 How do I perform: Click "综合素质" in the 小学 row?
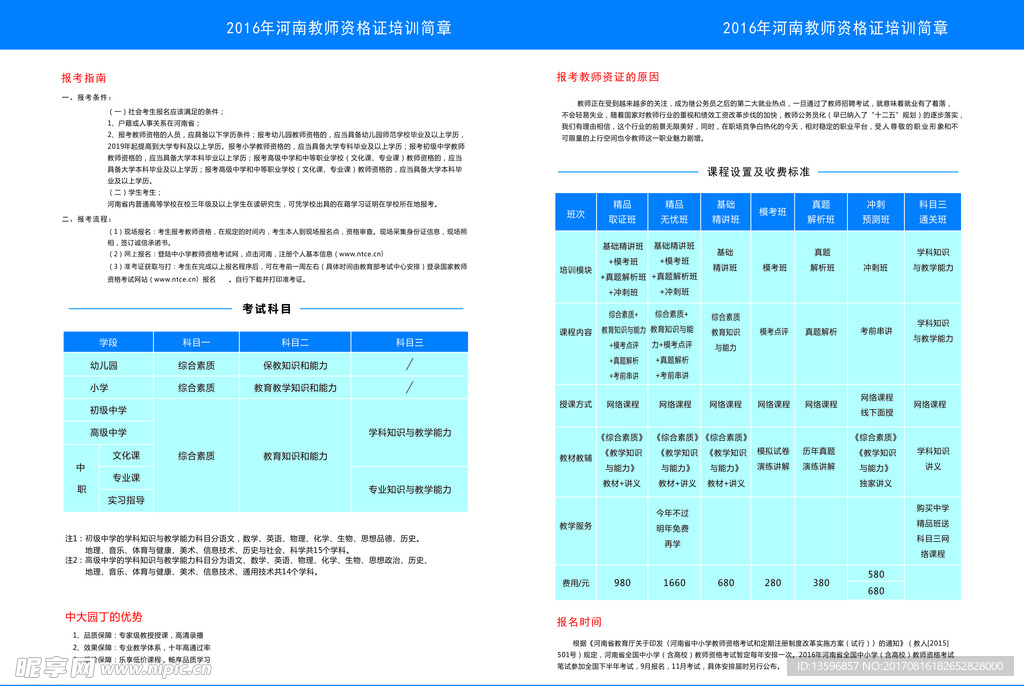point(196,387)
